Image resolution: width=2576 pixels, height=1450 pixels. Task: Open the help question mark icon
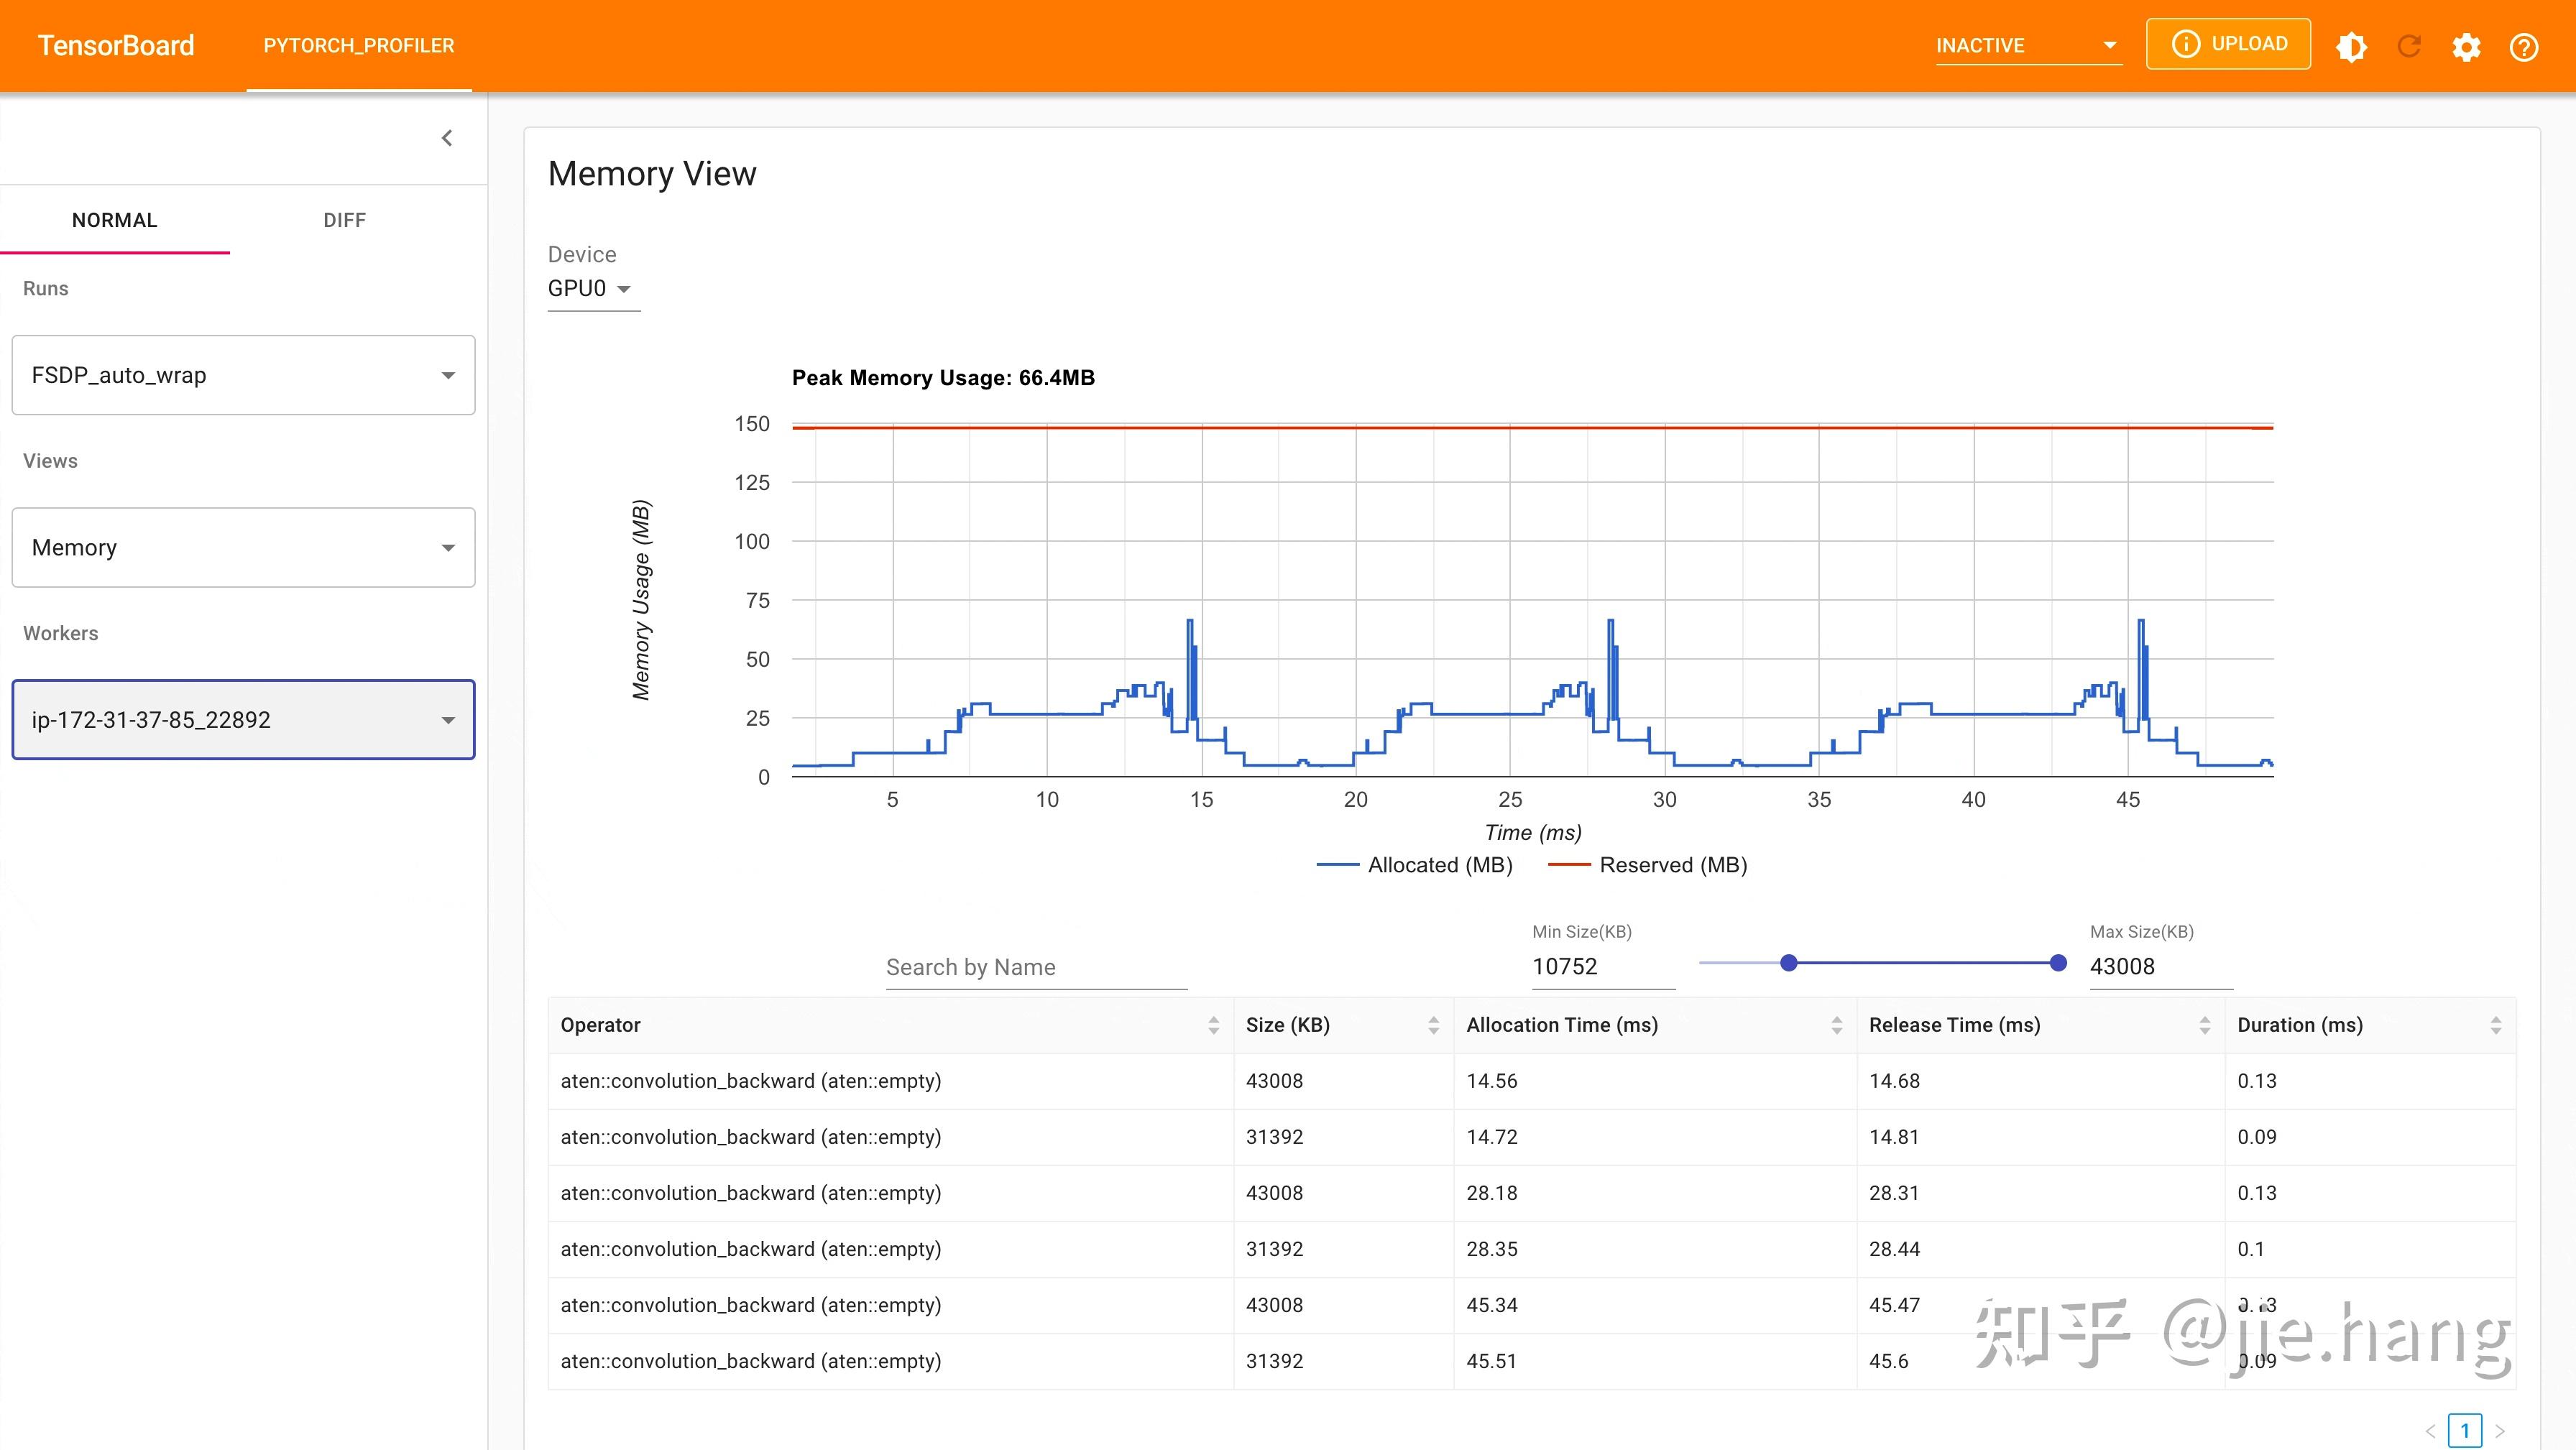[x=2524, y=46]
